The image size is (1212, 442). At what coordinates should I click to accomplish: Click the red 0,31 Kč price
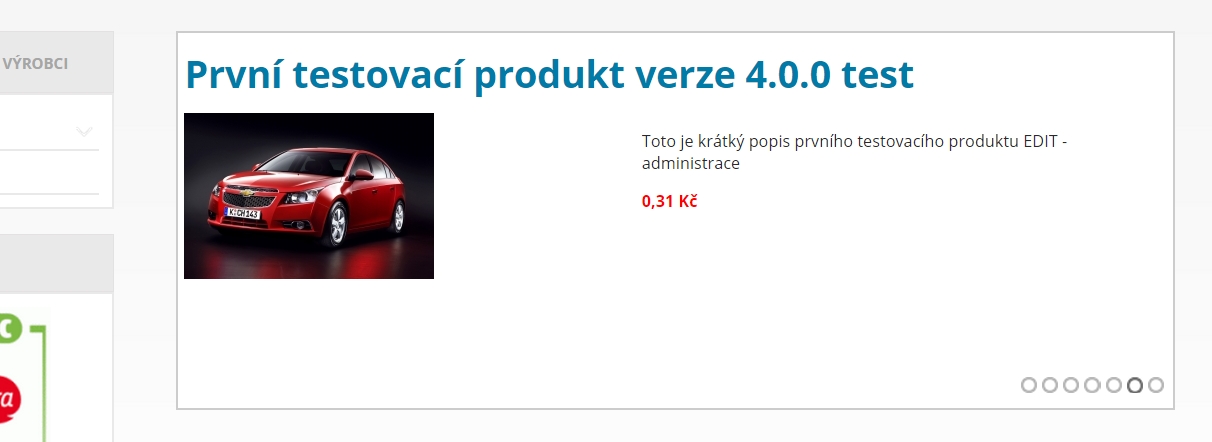[x=669, y=201]
